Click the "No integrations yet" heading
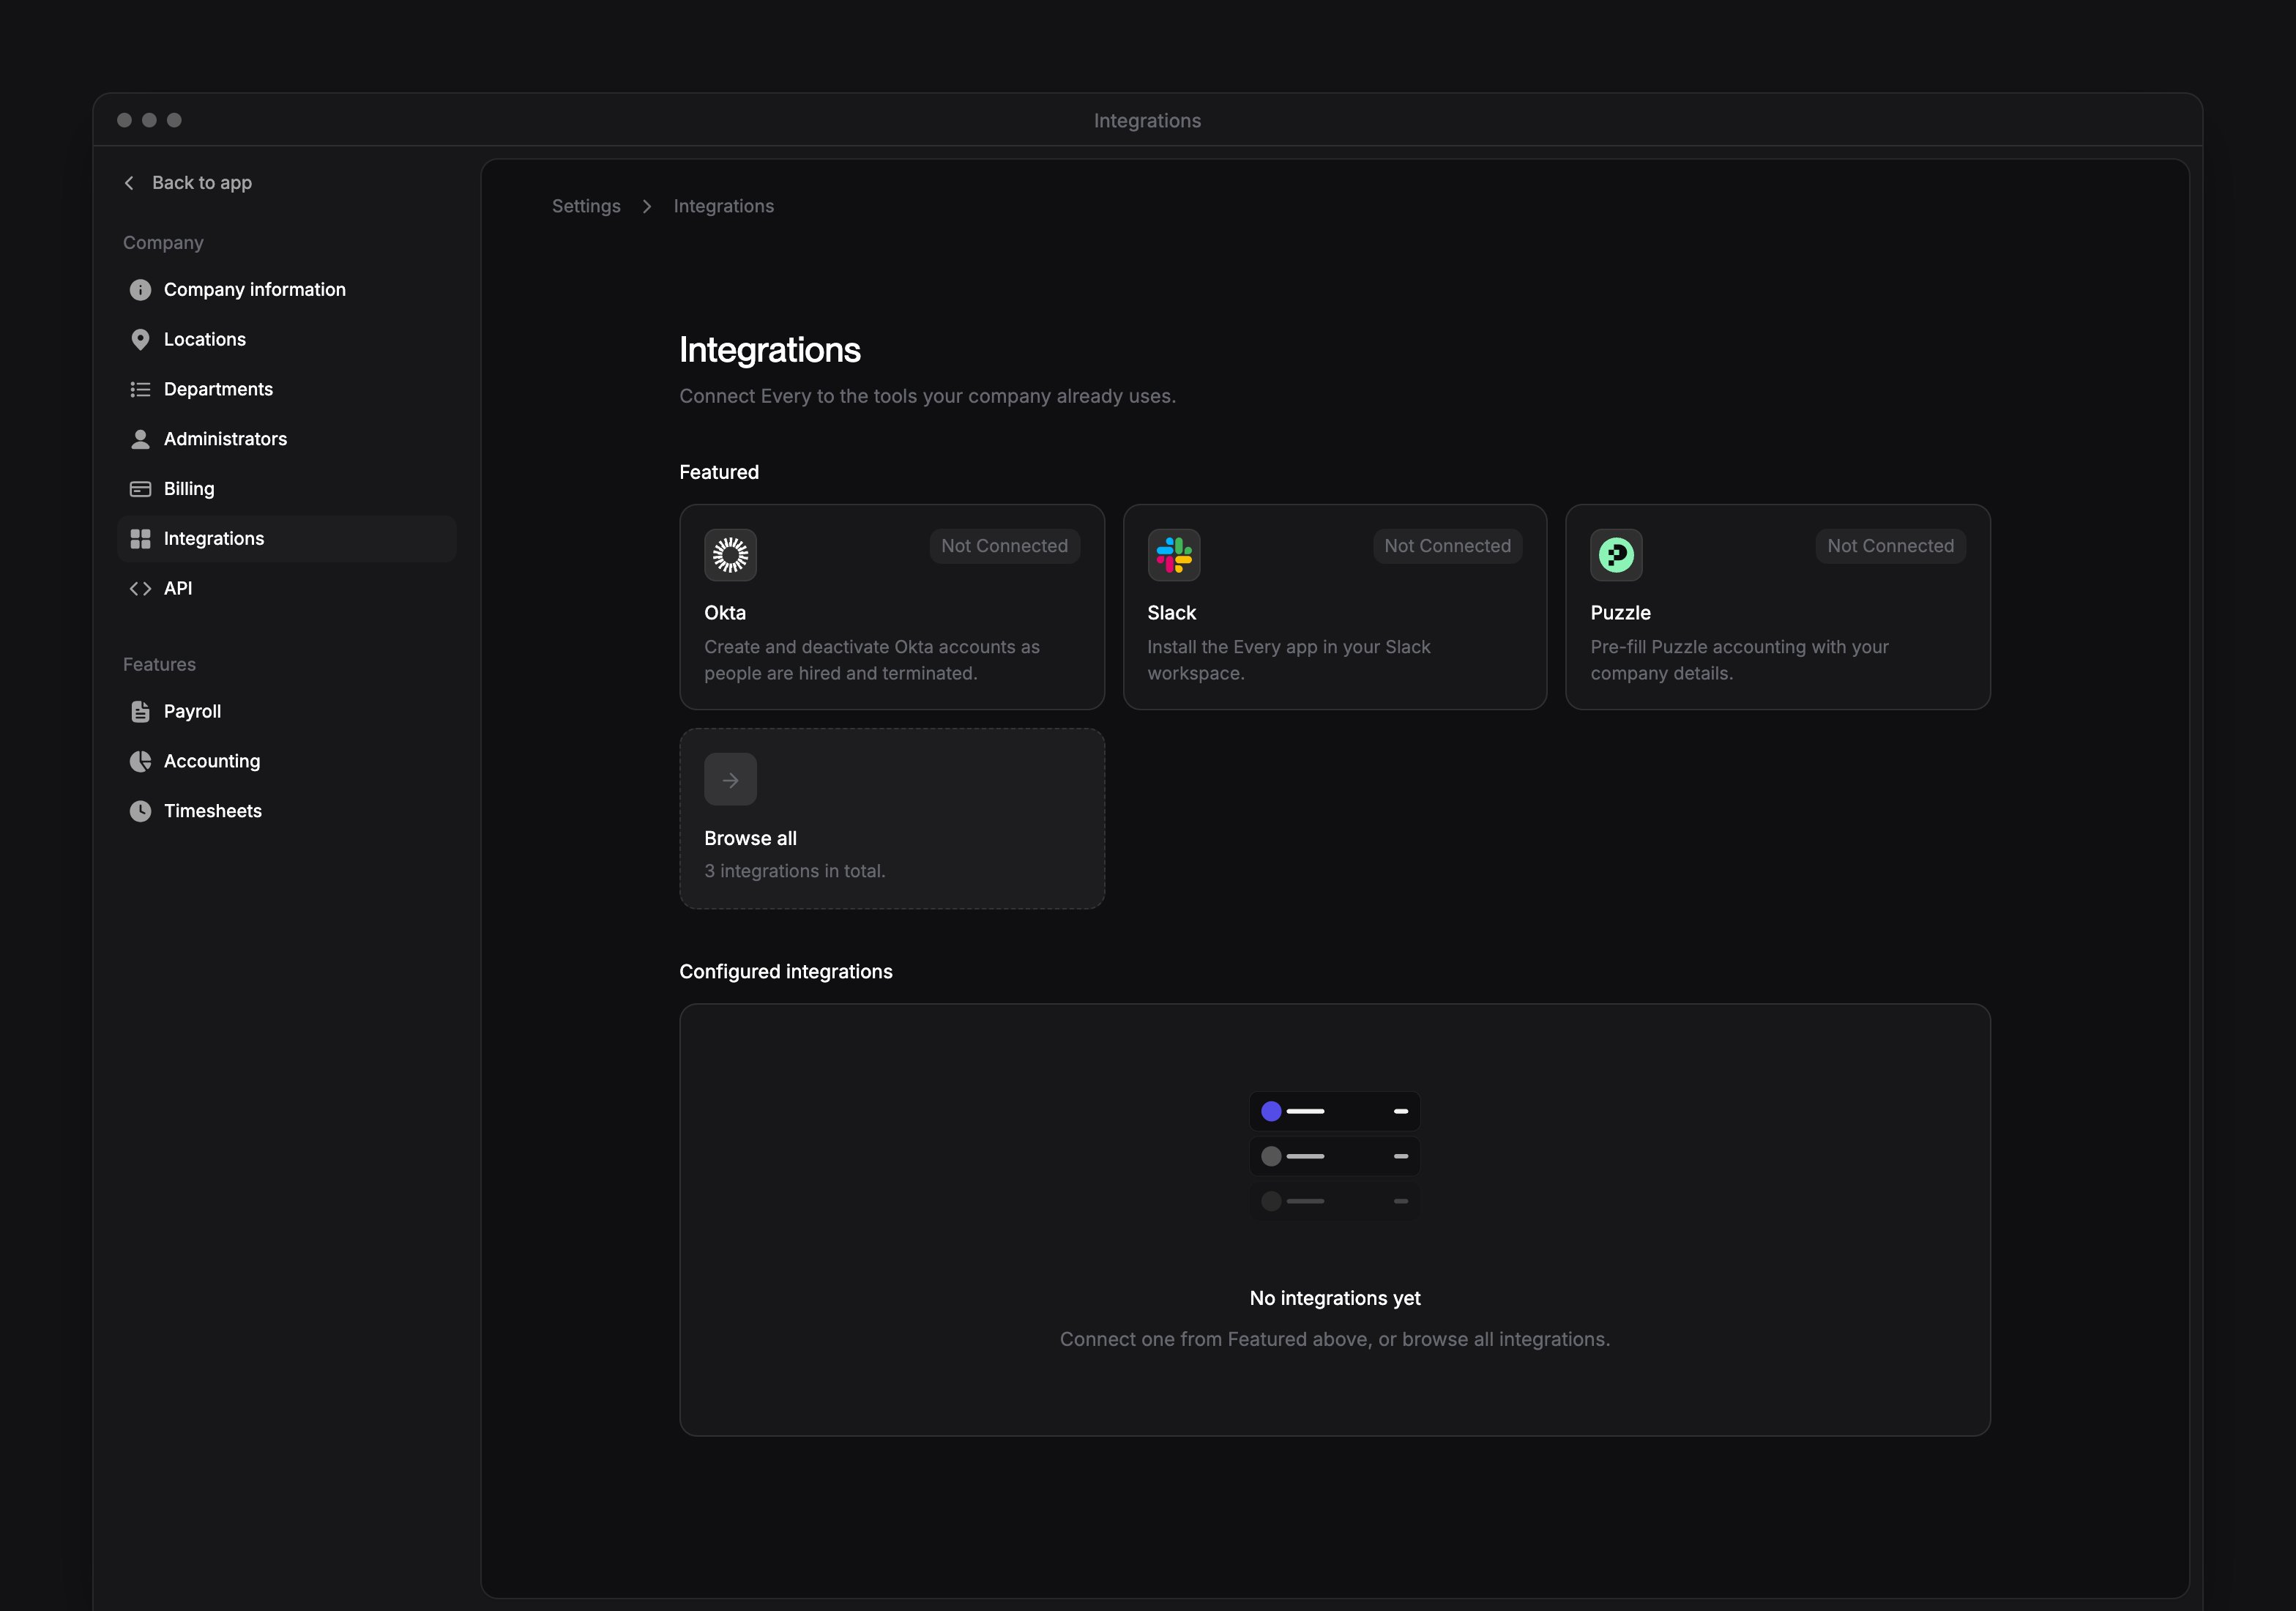2296x1611 pixels. pos(1335,1298)
